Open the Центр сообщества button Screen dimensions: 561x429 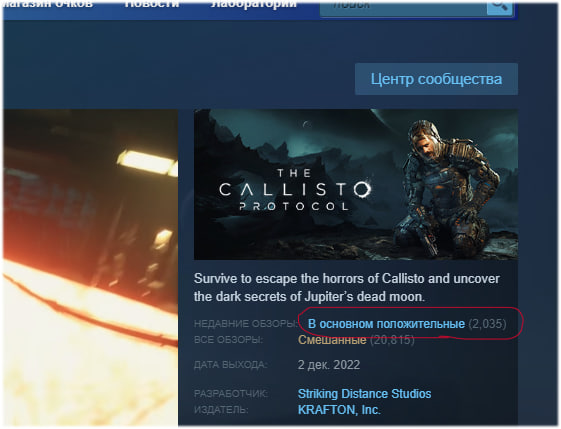click(x=436, y=79)
